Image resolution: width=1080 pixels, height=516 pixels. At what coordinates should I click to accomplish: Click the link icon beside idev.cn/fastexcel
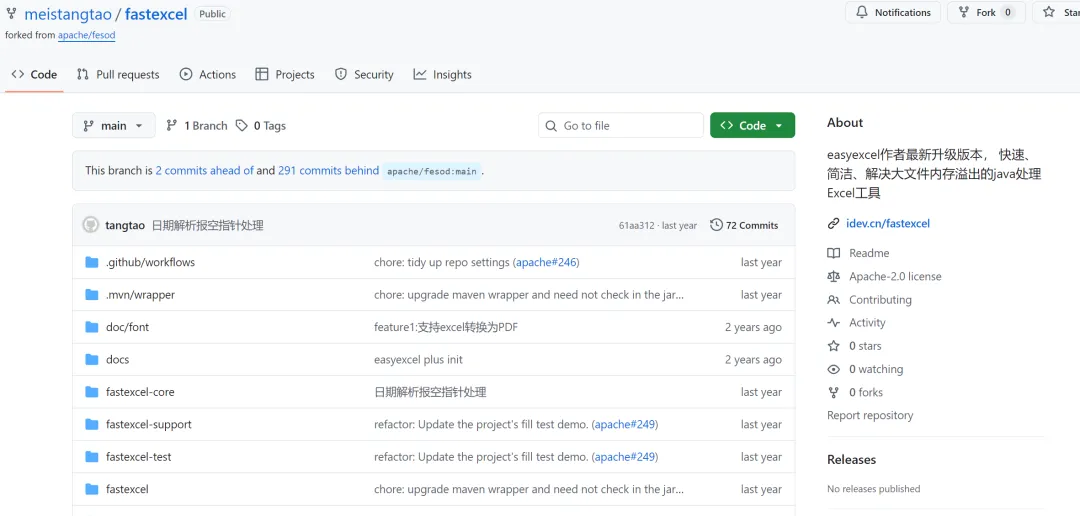[x=834, y=223]
